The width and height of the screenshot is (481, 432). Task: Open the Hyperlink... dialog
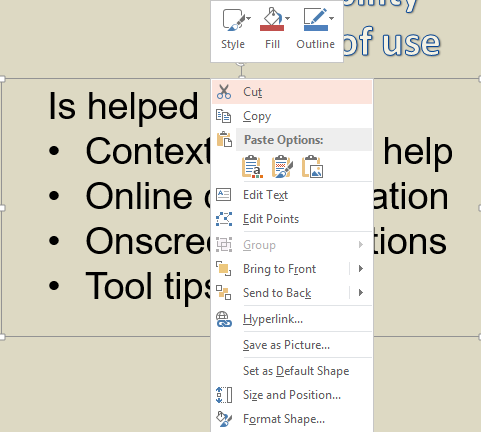[x=292, y=319]
